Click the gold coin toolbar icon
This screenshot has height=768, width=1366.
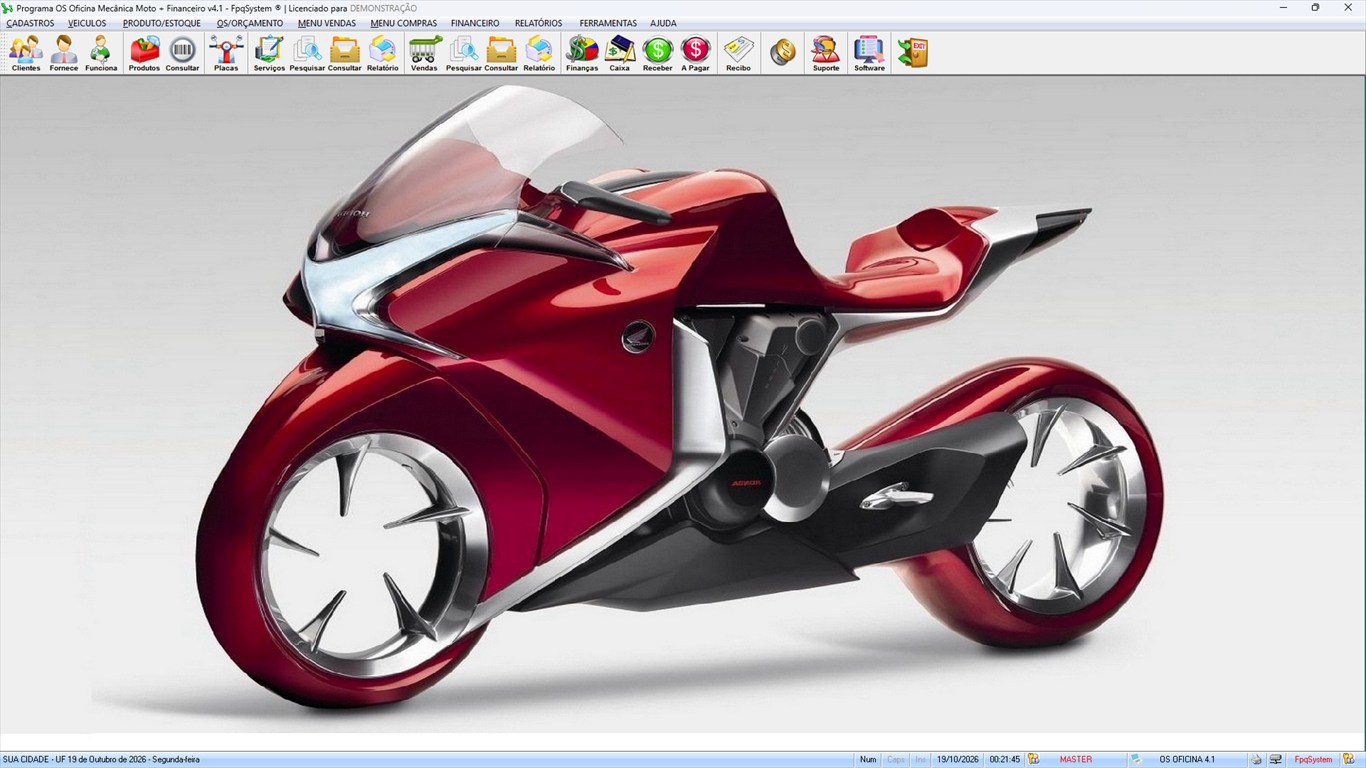coord(783,52)
